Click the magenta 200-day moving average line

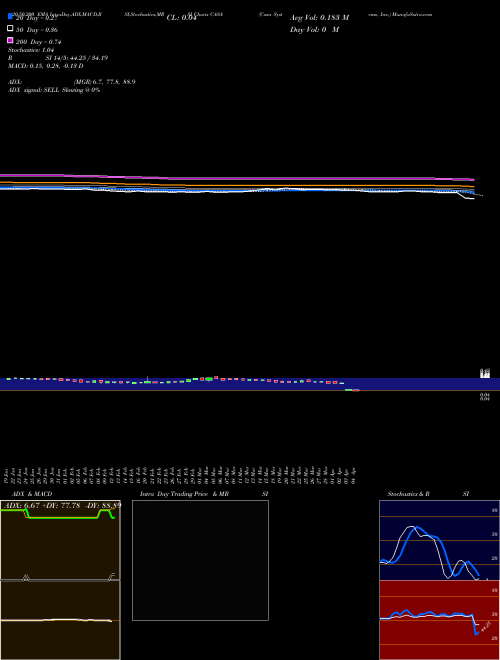[x=253, y=178]
